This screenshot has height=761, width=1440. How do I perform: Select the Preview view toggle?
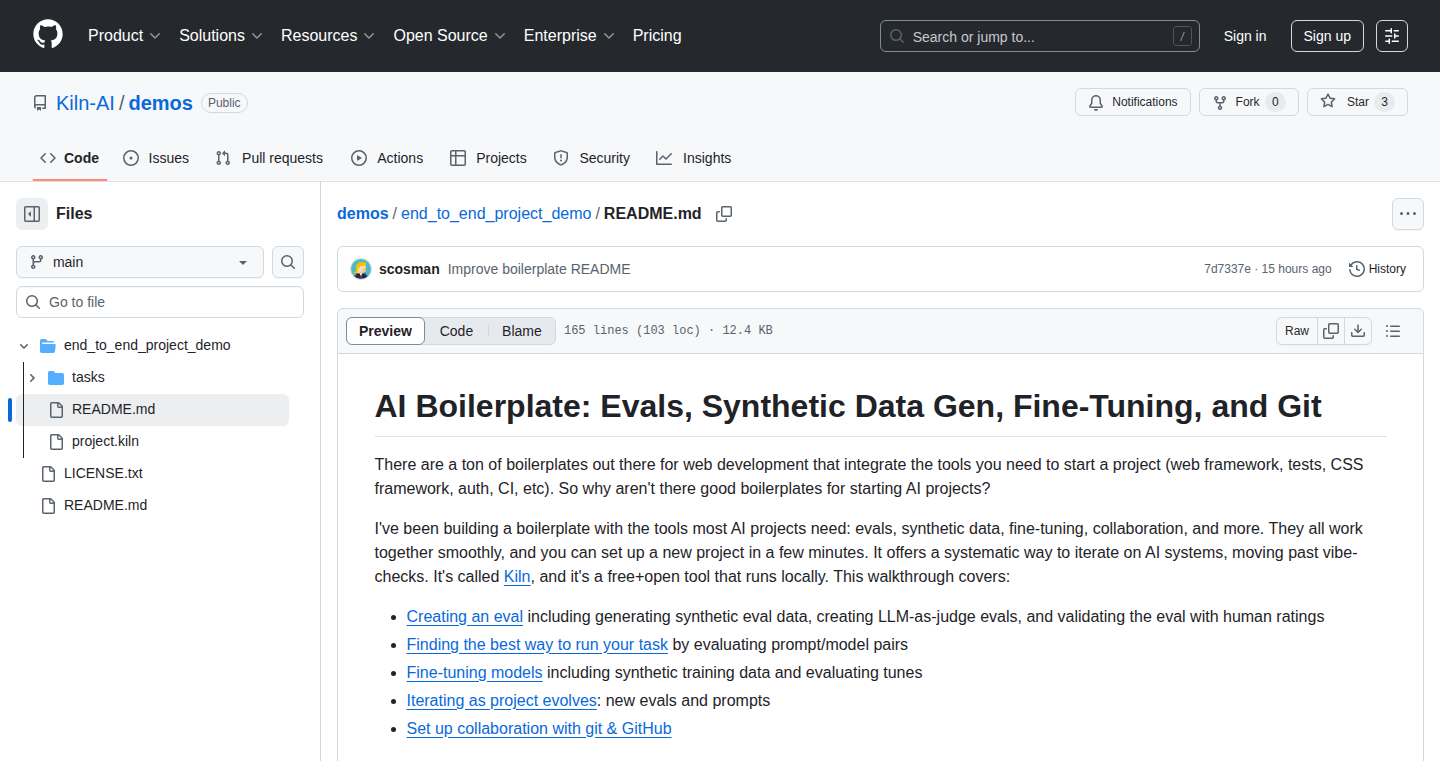[x=386, y=331]
